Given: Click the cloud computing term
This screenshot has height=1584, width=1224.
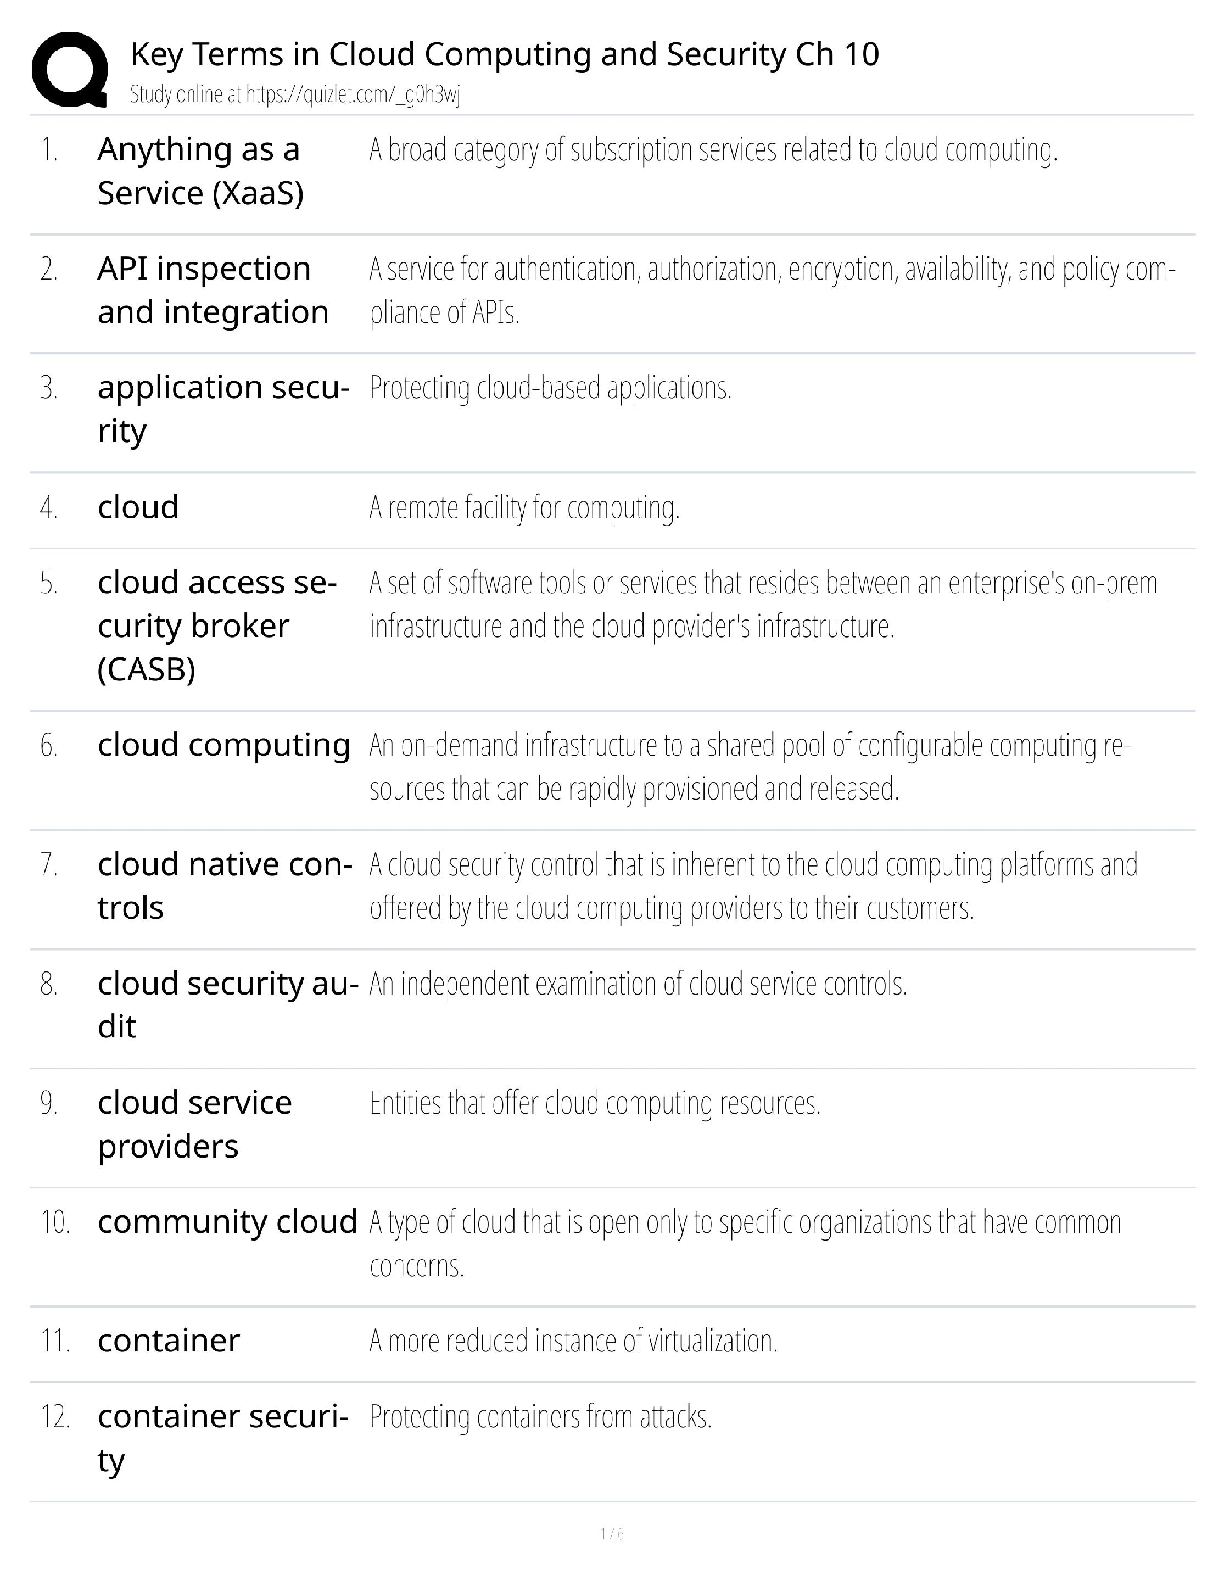Looking at the screenshot, I should 224,745.
